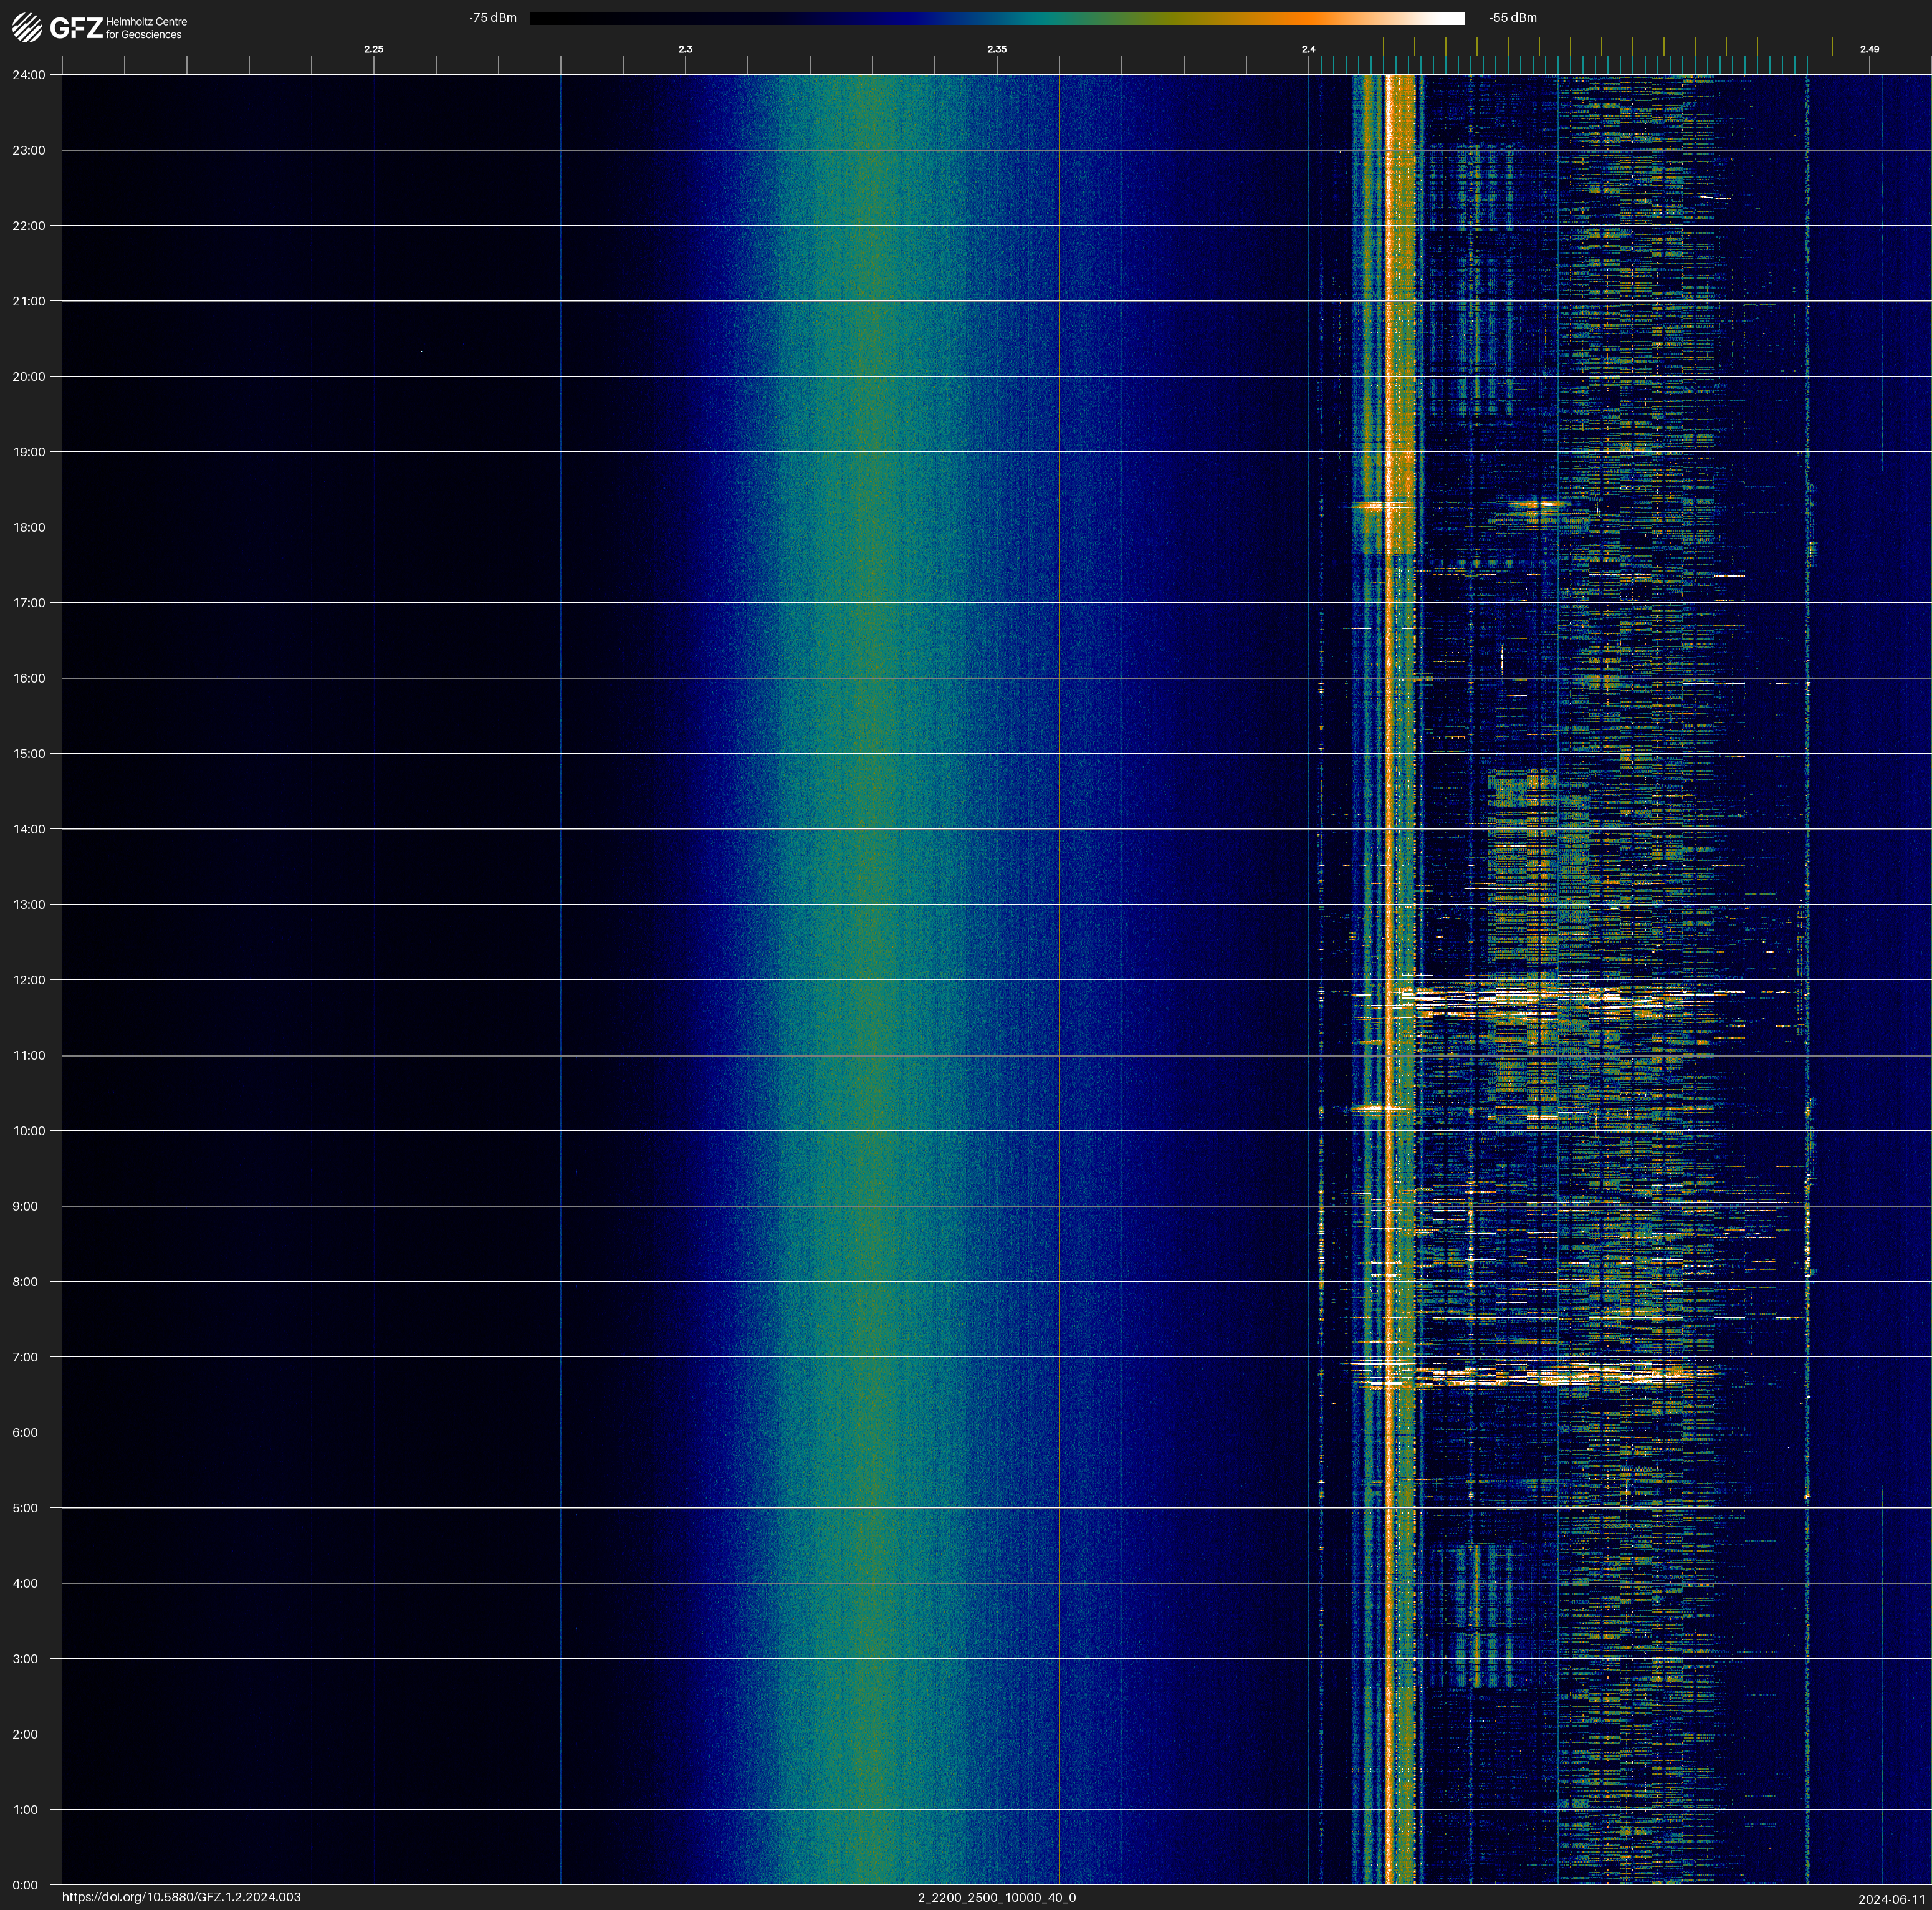Viewport: 1932px width, 1910px height.
Task: Click the GFZ striped globe logo icon
Action: tap(27, 27)
